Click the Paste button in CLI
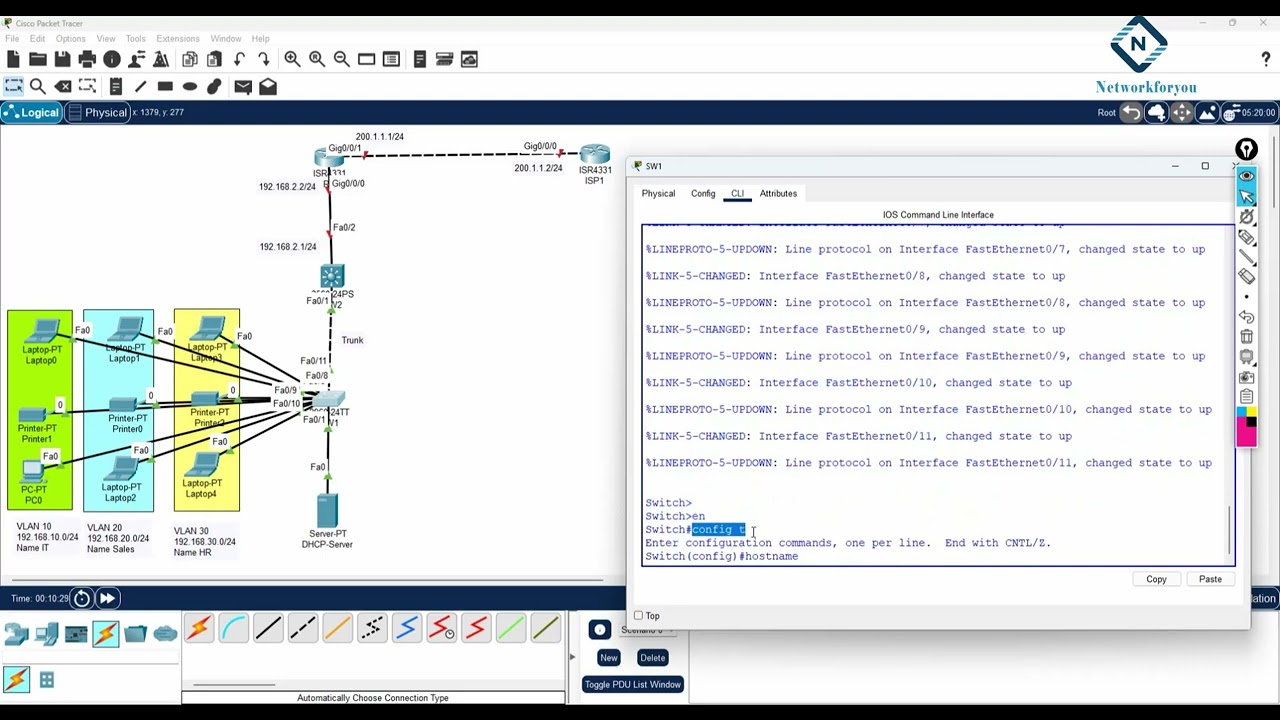The width and height of the screenshot is (1280, 720). [x=1210, y=579]
